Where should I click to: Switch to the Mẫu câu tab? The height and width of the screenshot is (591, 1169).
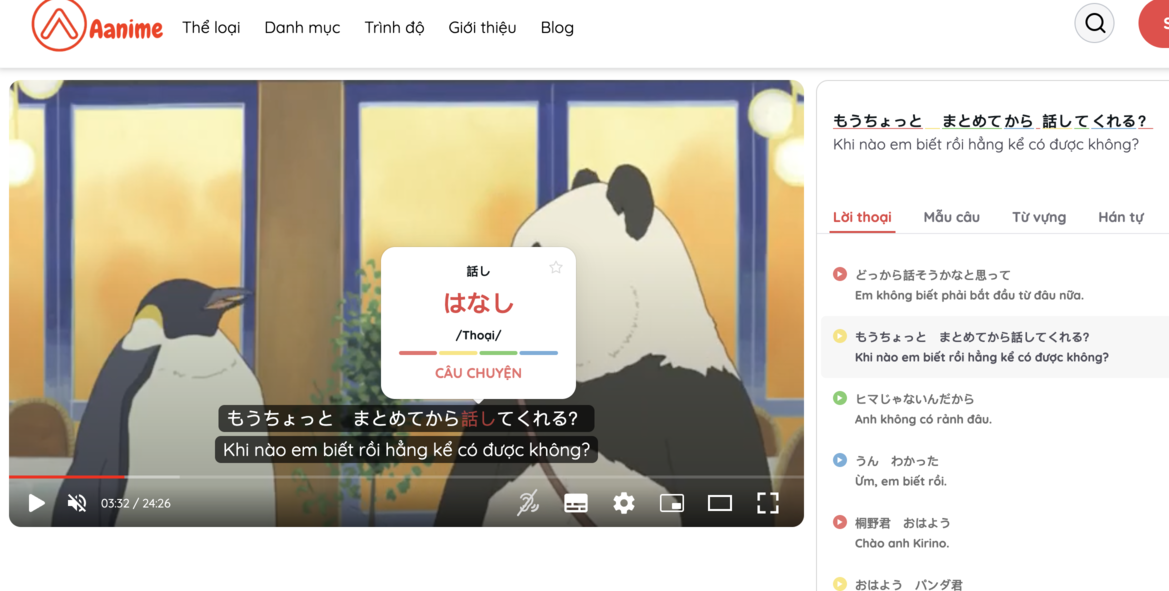(x=951, y=217)
